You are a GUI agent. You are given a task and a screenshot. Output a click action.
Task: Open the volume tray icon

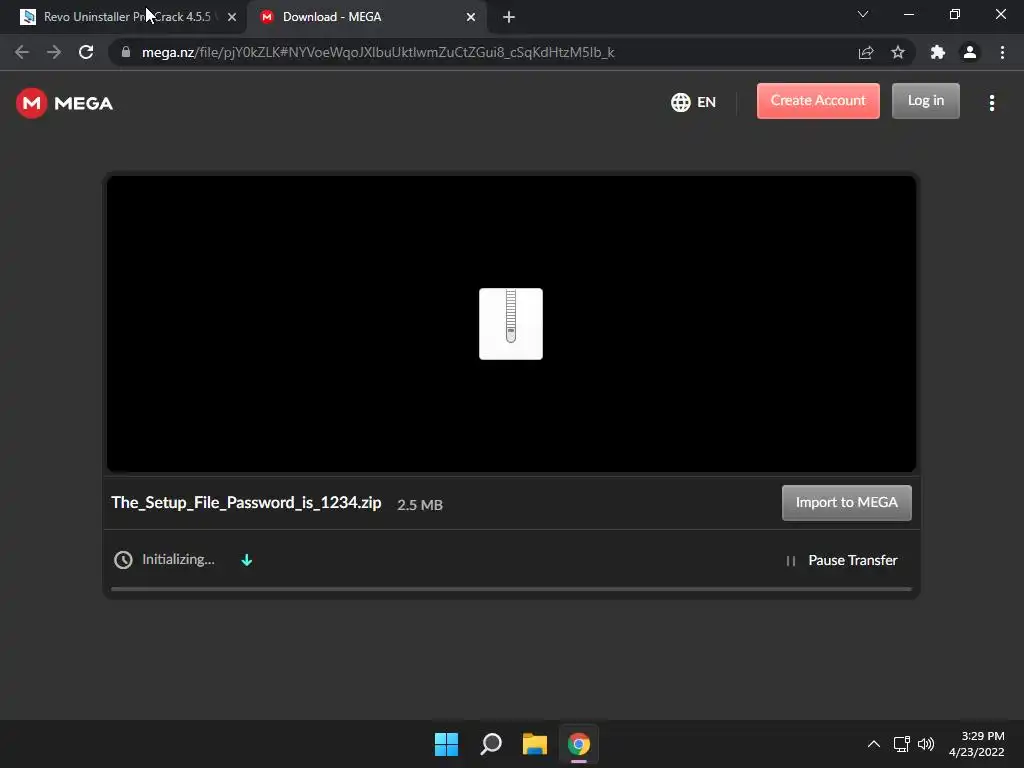[925, 744]
